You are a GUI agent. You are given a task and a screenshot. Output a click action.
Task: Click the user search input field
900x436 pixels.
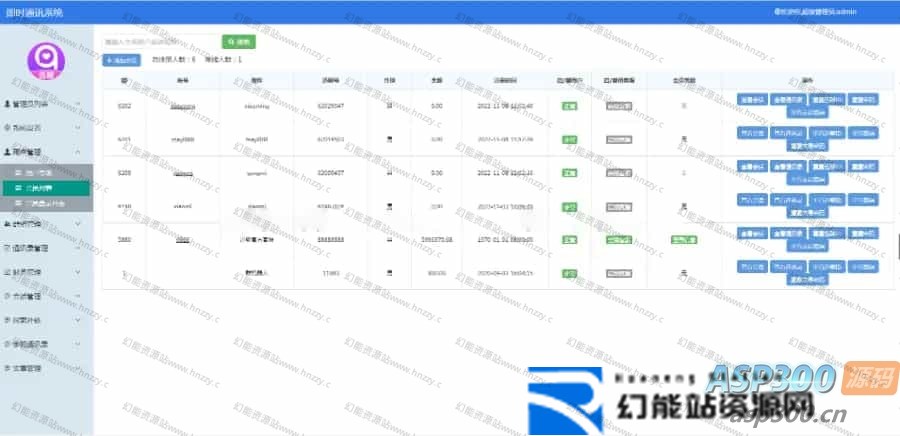pos(160,42)
